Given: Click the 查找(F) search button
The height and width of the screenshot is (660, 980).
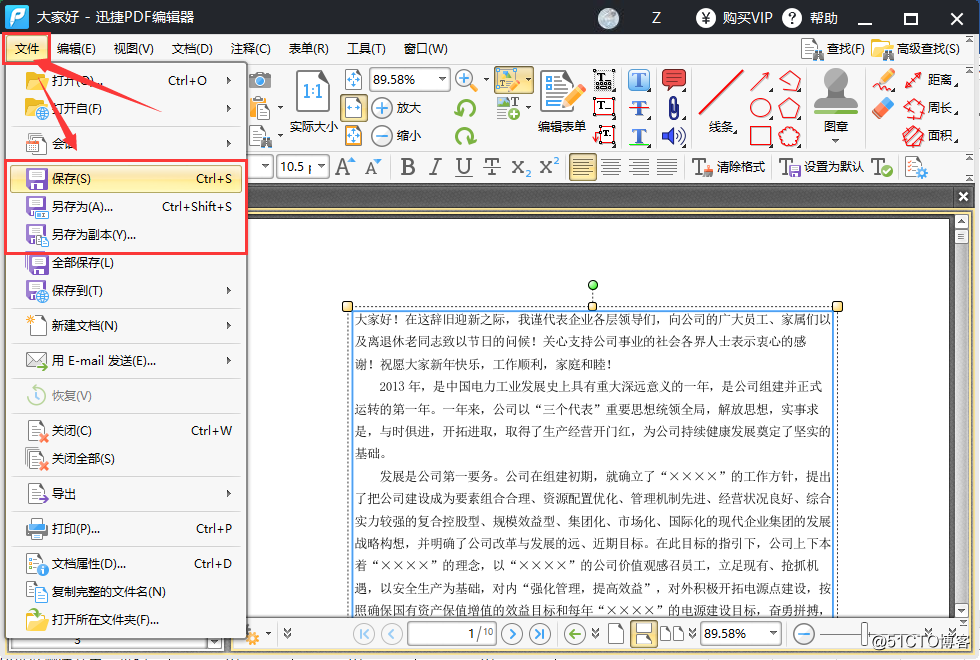Looking at the screenshot, I should [833, 49].
